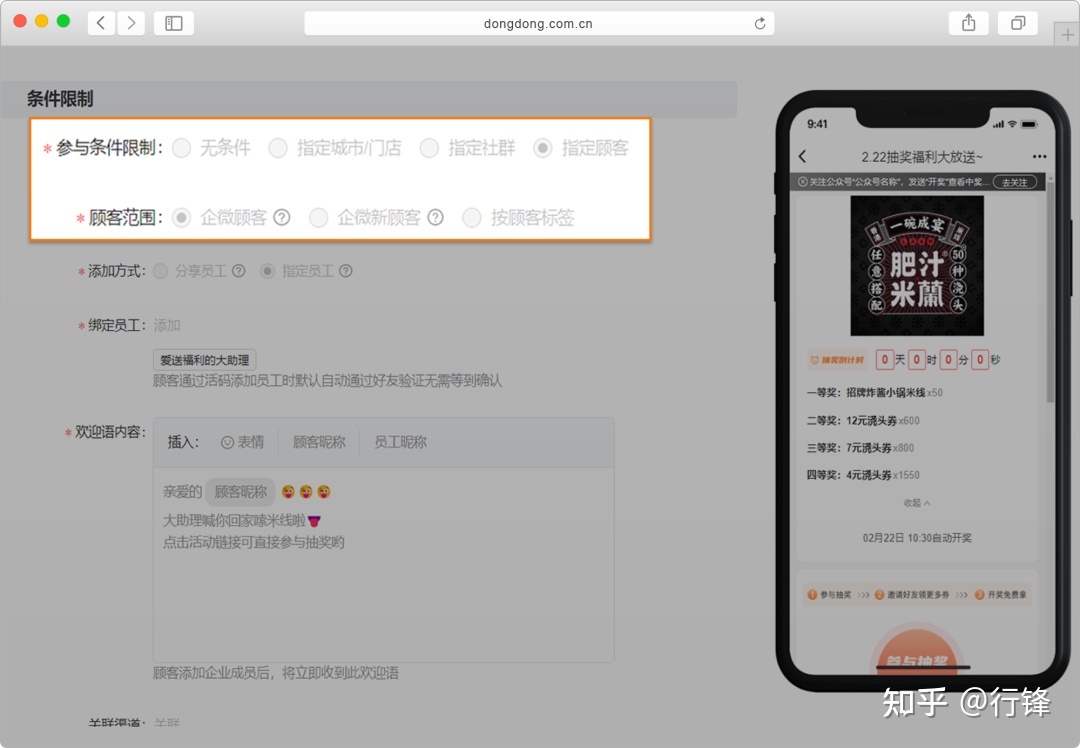Viewport: 1080px width, 748px height.
Task: Tap the back arrow in phone preview
Action: pyautogui.click(x=803, y=157)
